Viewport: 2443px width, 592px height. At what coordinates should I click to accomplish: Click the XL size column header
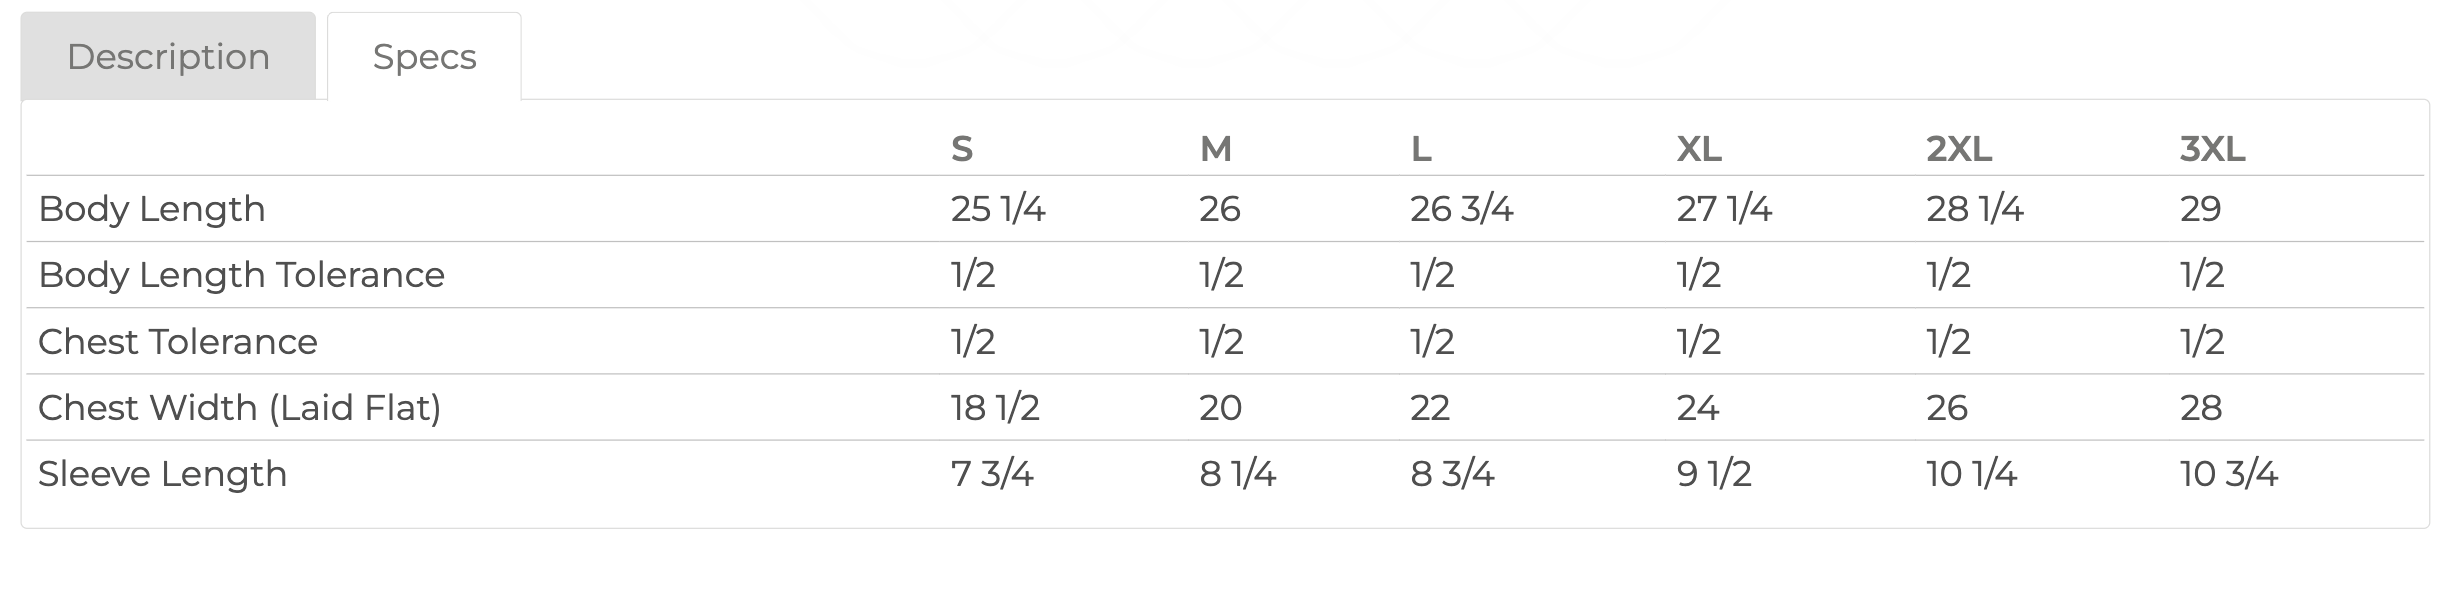pyautogui.click(x=1699, y=149)
